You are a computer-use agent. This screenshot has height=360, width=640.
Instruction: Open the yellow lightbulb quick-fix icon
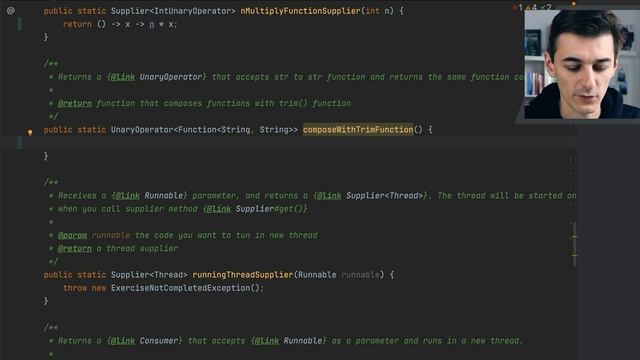point(30,132)
